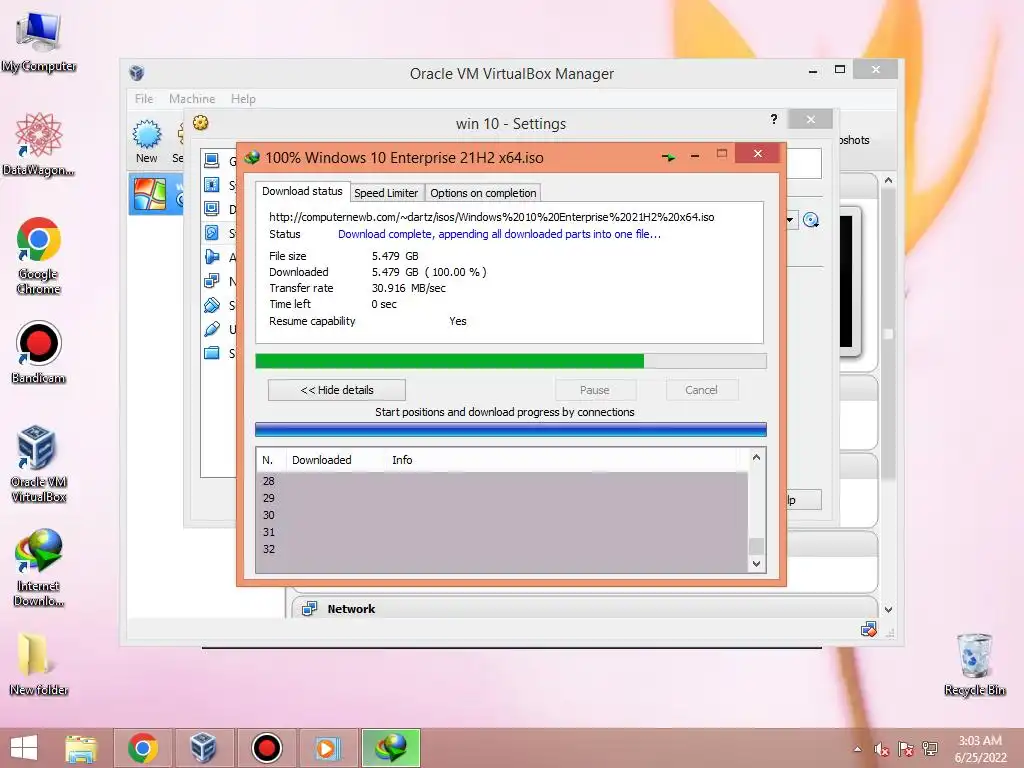Image resolution: width=1024 pixels, height=768 pixels.
Task: Click network tray icon
Action: (x=930, y=750)
